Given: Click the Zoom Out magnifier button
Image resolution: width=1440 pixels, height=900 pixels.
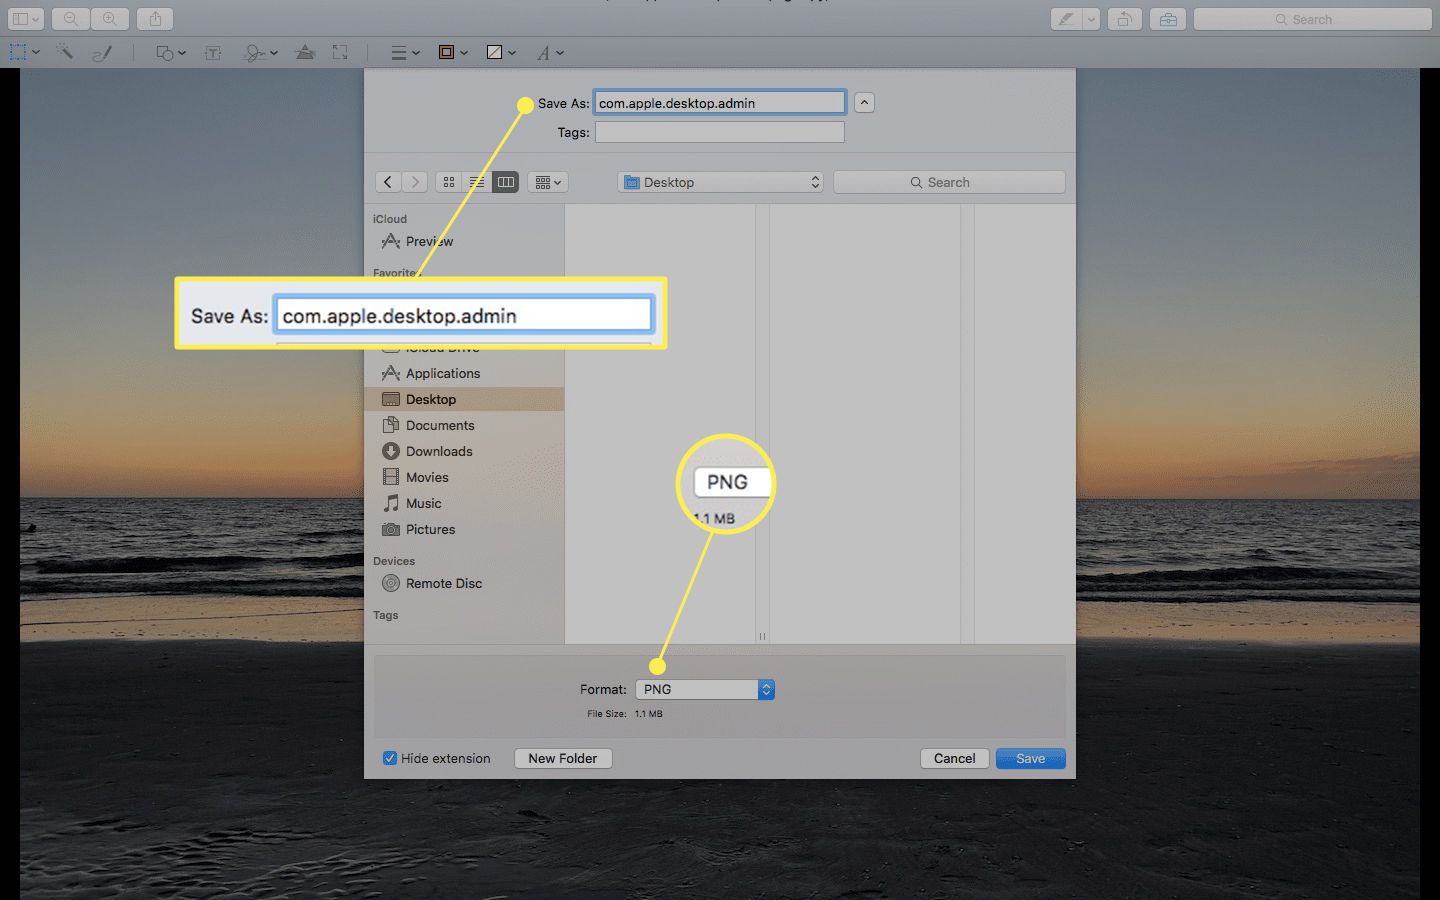Looking at the screenshot, I should 70,19.
